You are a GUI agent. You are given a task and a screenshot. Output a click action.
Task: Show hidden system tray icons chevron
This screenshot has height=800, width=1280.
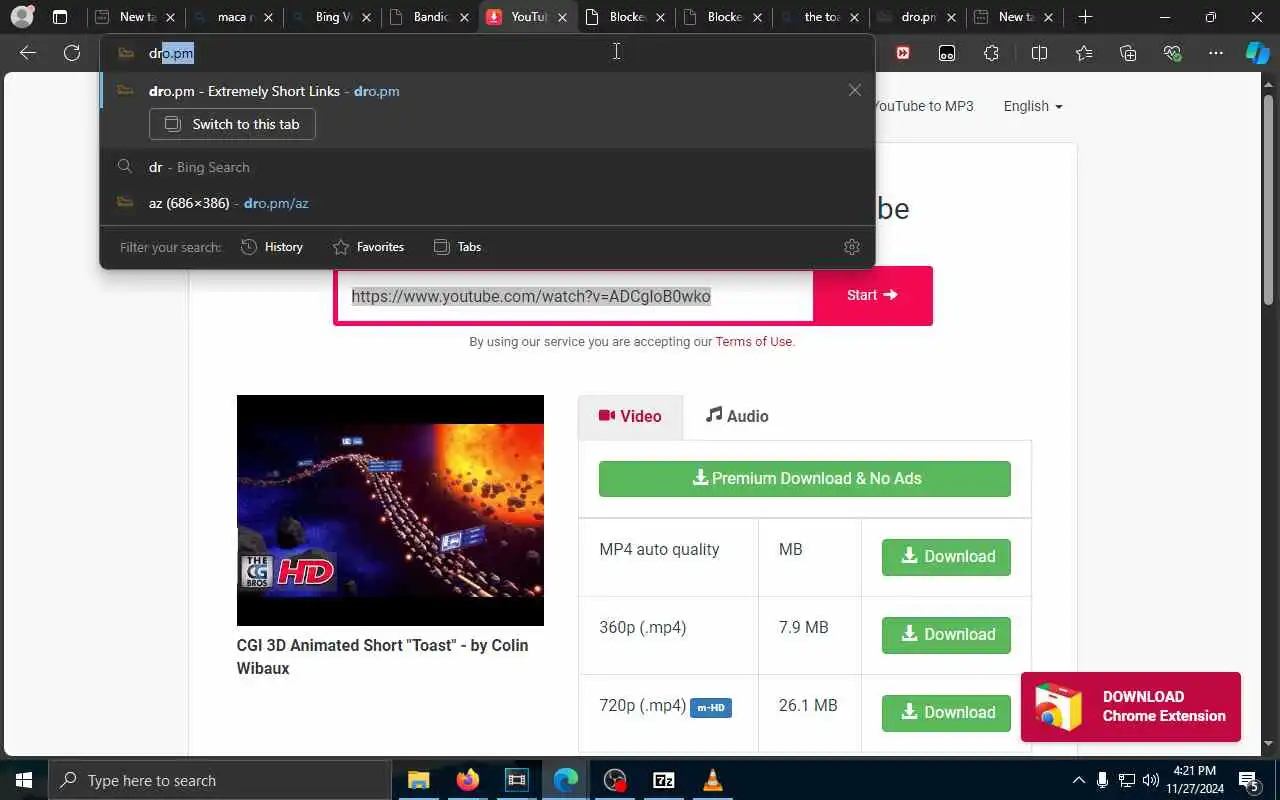click(1078, 780)
